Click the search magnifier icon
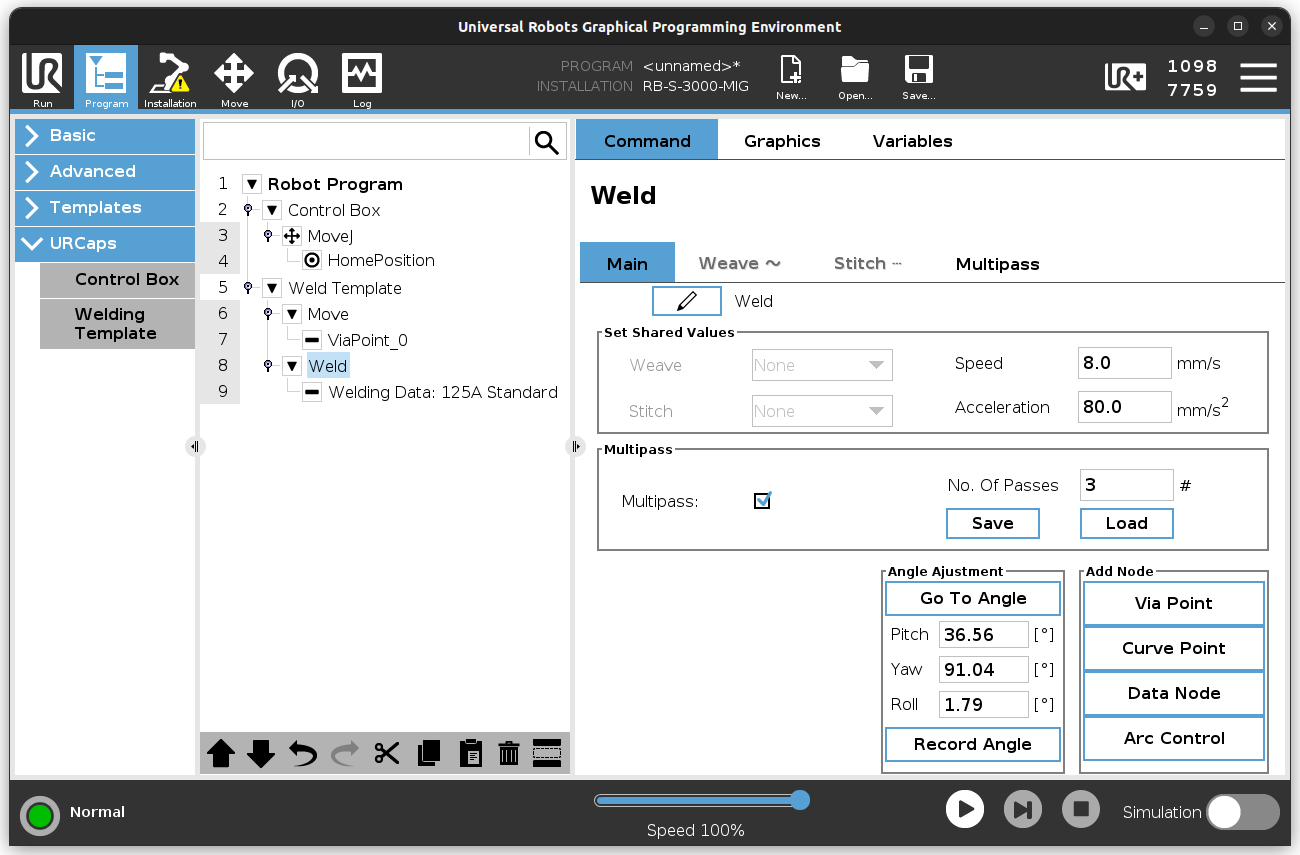This screenshot has width=1300, height=855. click(547, 143)
